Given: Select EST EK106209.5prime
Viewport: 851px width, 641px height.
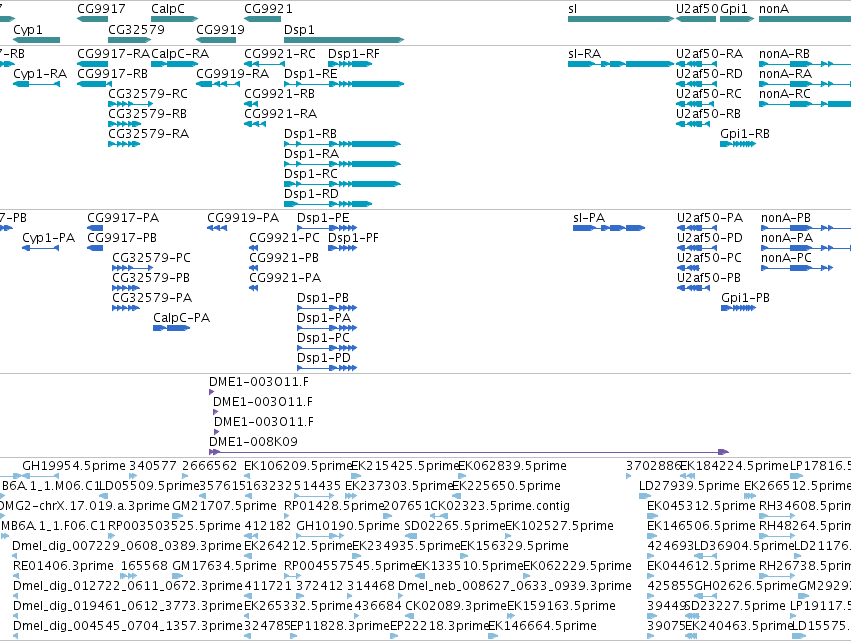Looking at the screenshot, I should 299,466.
